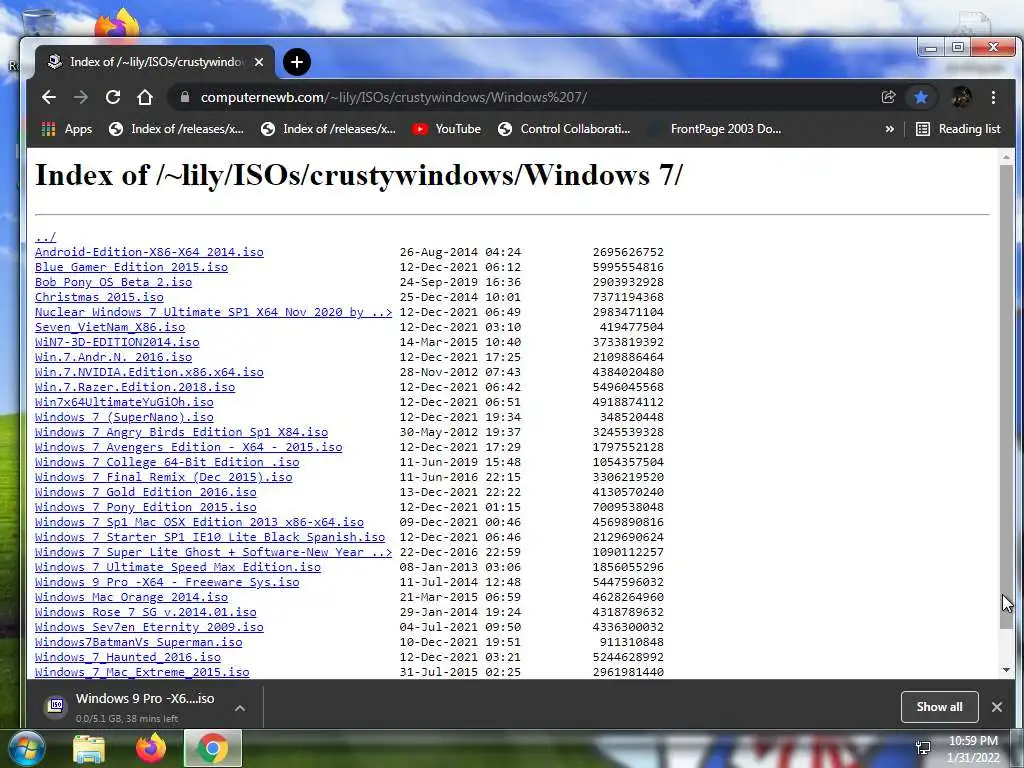
Task: Launch Firefox from the taskbar
Action: coord(151,749)
